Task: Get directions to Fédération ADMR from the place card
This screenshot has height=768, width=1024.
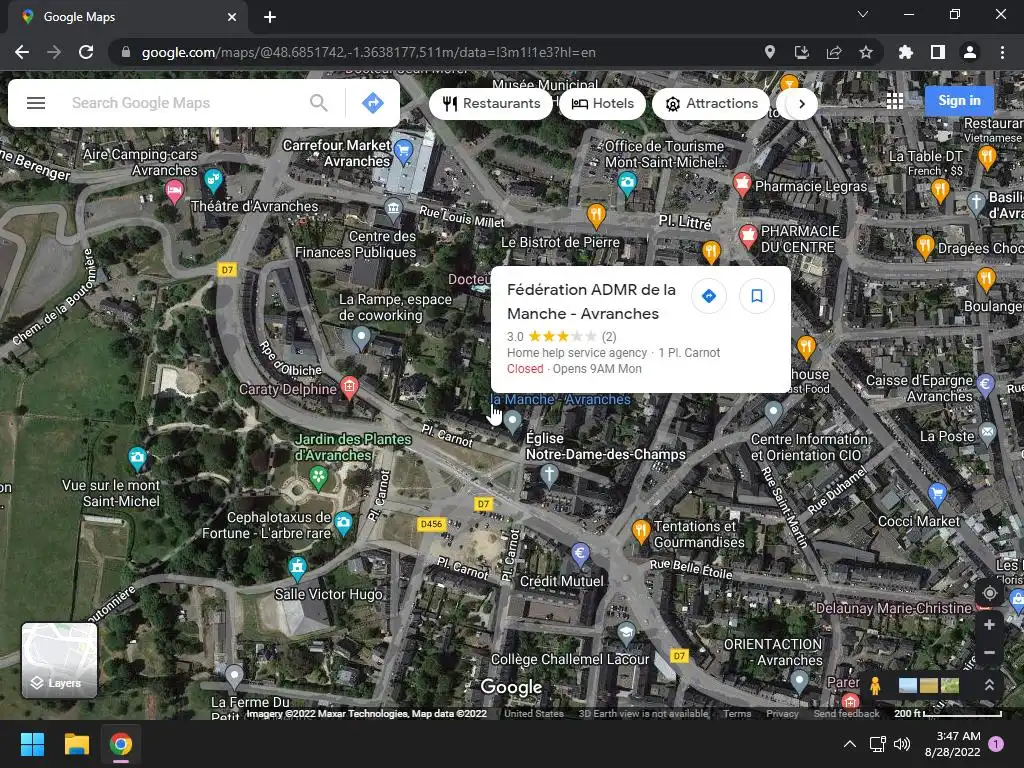Action: (x=709, y=296)
